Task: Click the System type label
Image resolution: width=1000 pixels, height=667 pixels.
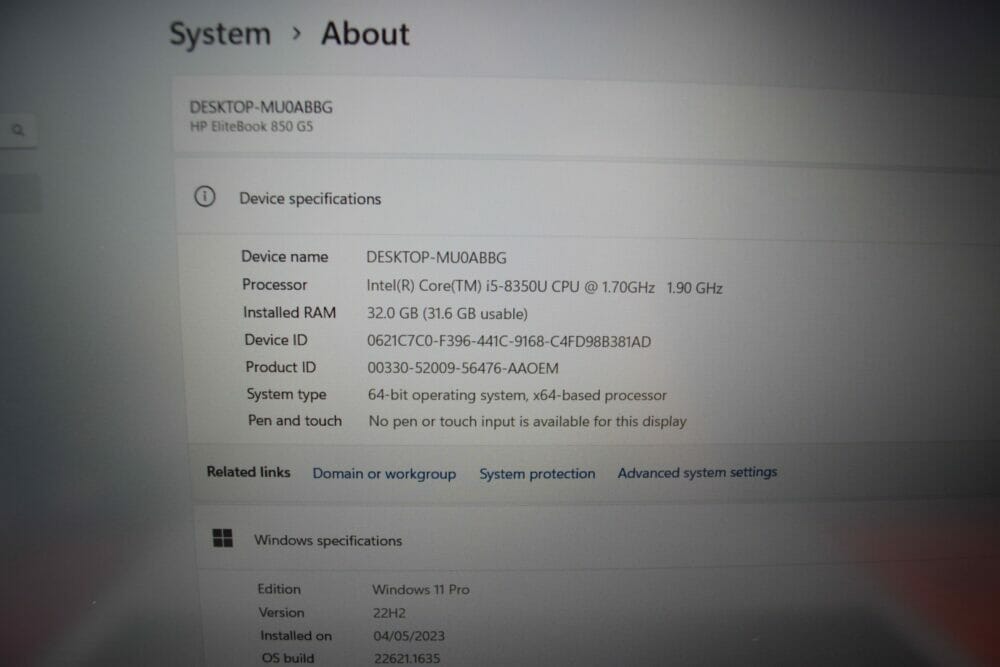Action: click(286, 395)
